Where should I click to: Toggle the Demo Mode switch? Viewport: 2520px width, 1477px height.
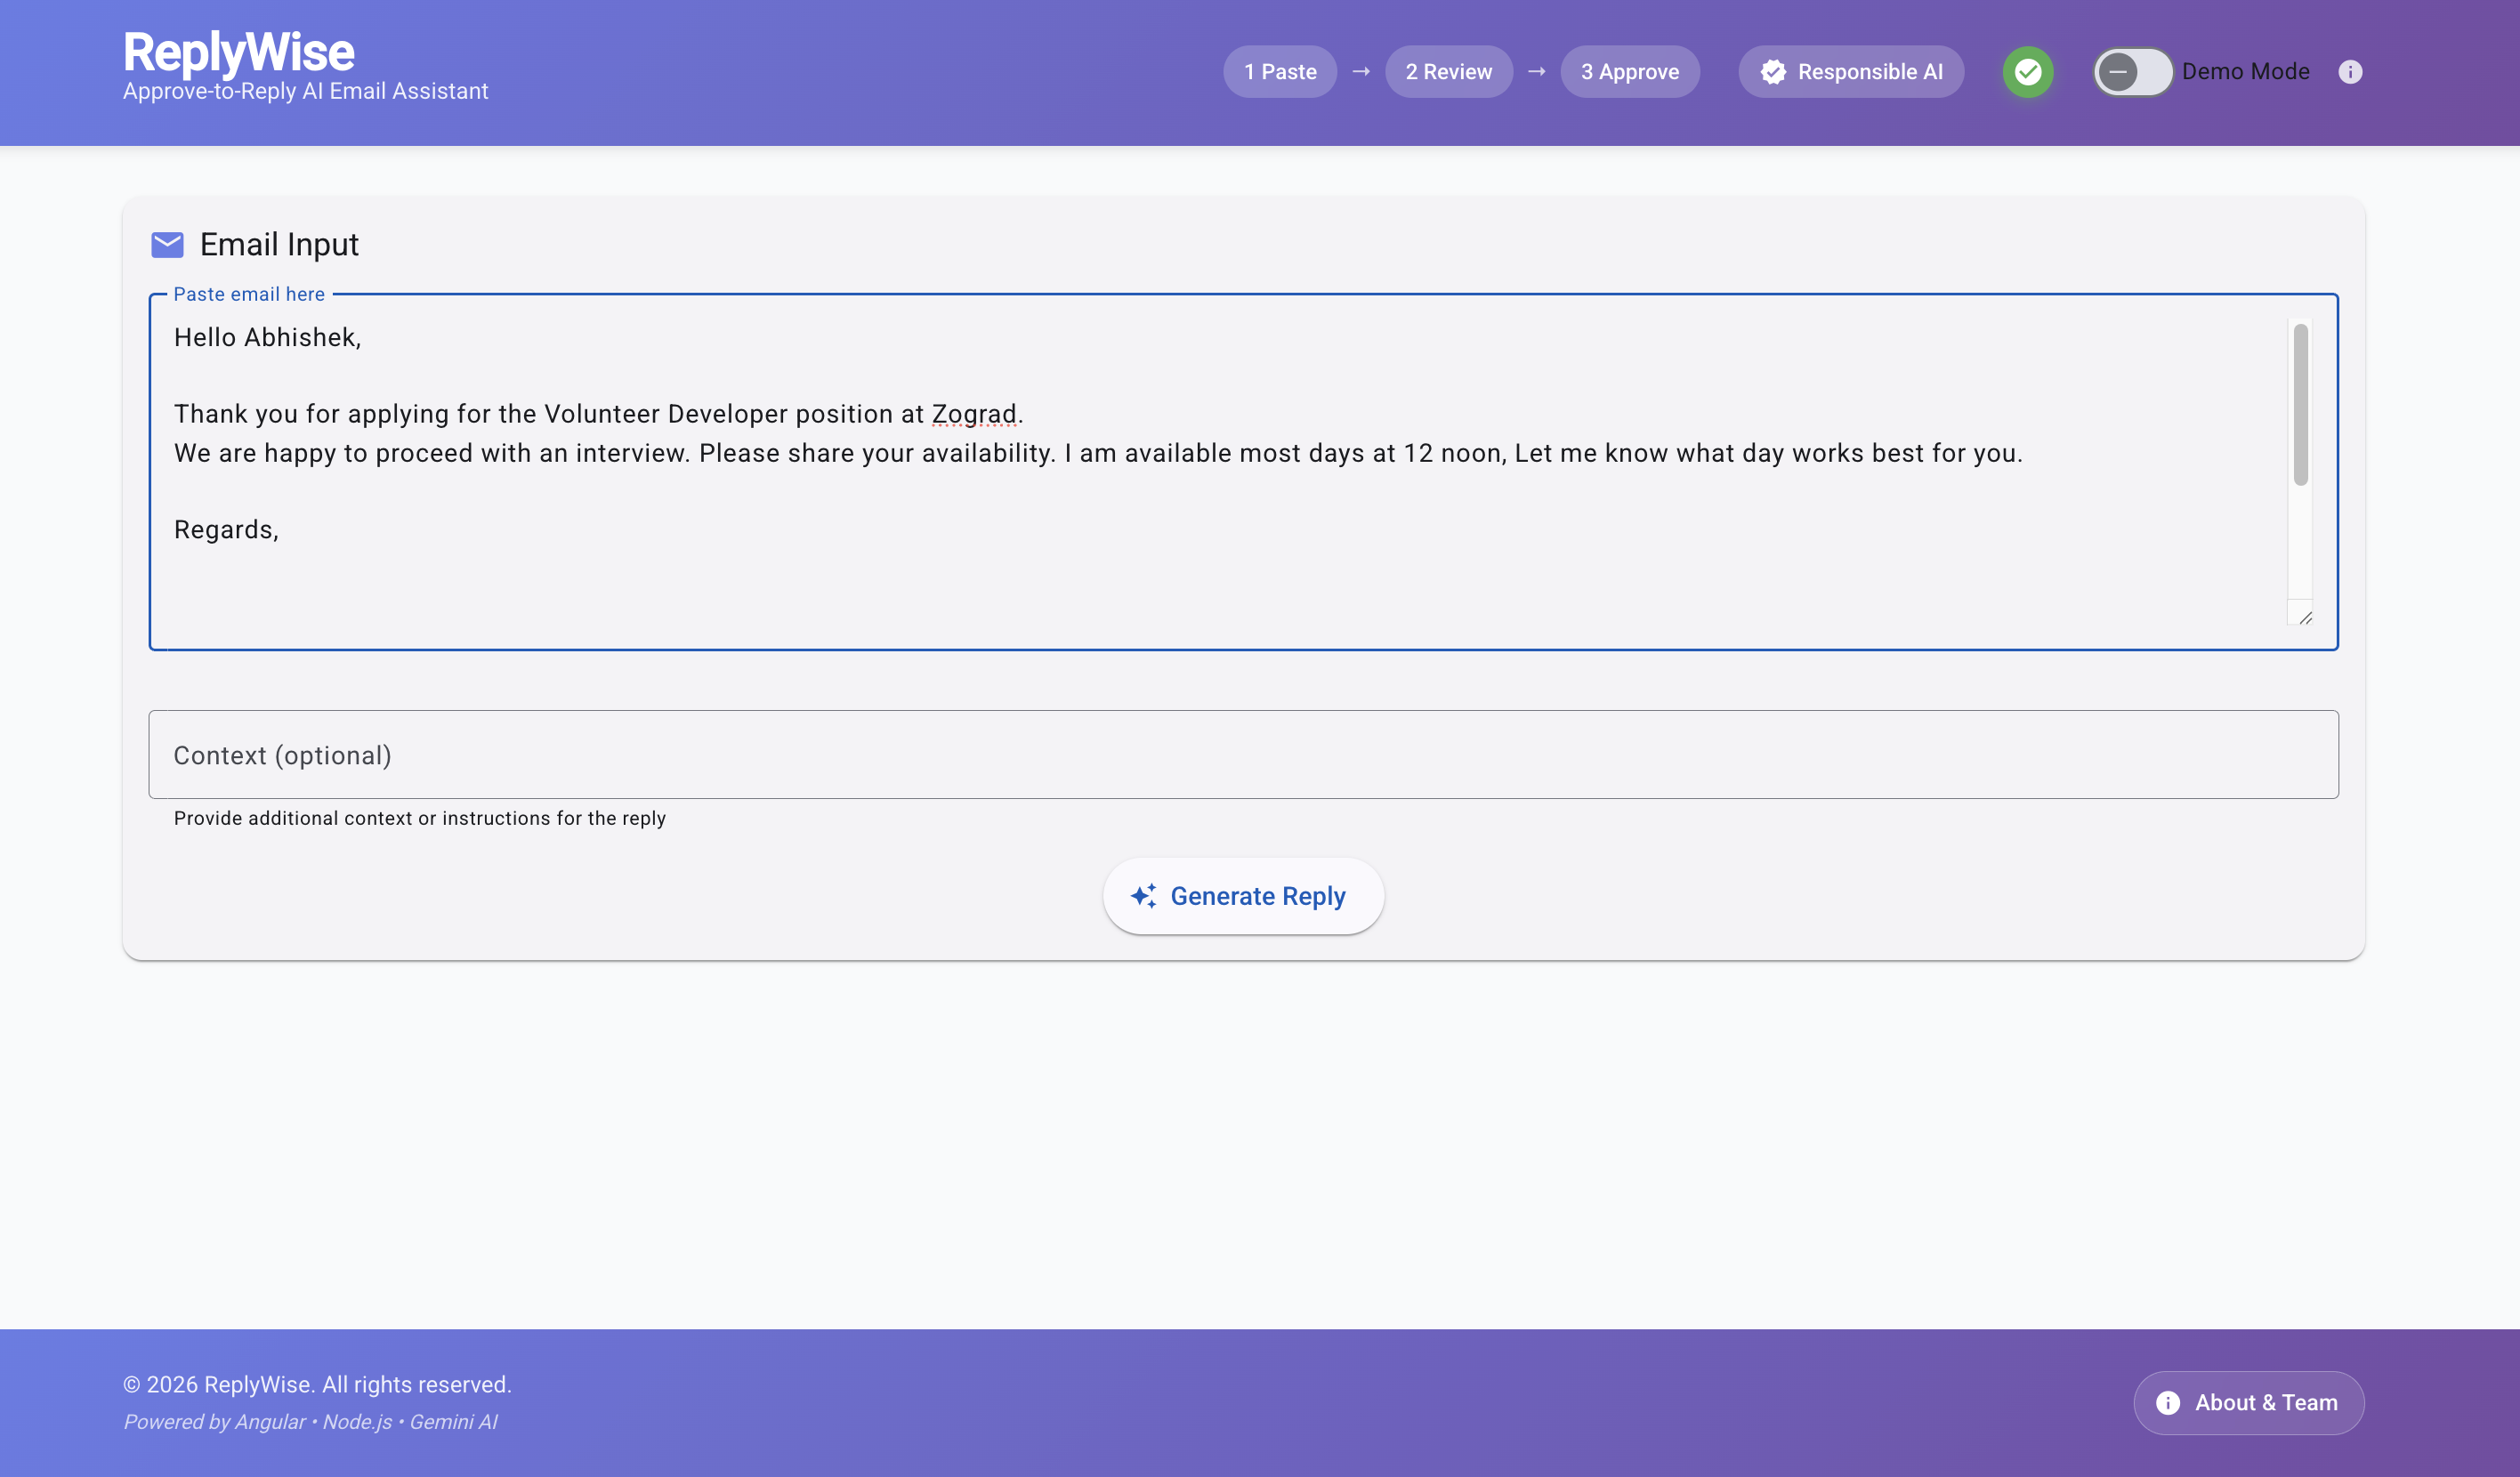point(2132,72)
